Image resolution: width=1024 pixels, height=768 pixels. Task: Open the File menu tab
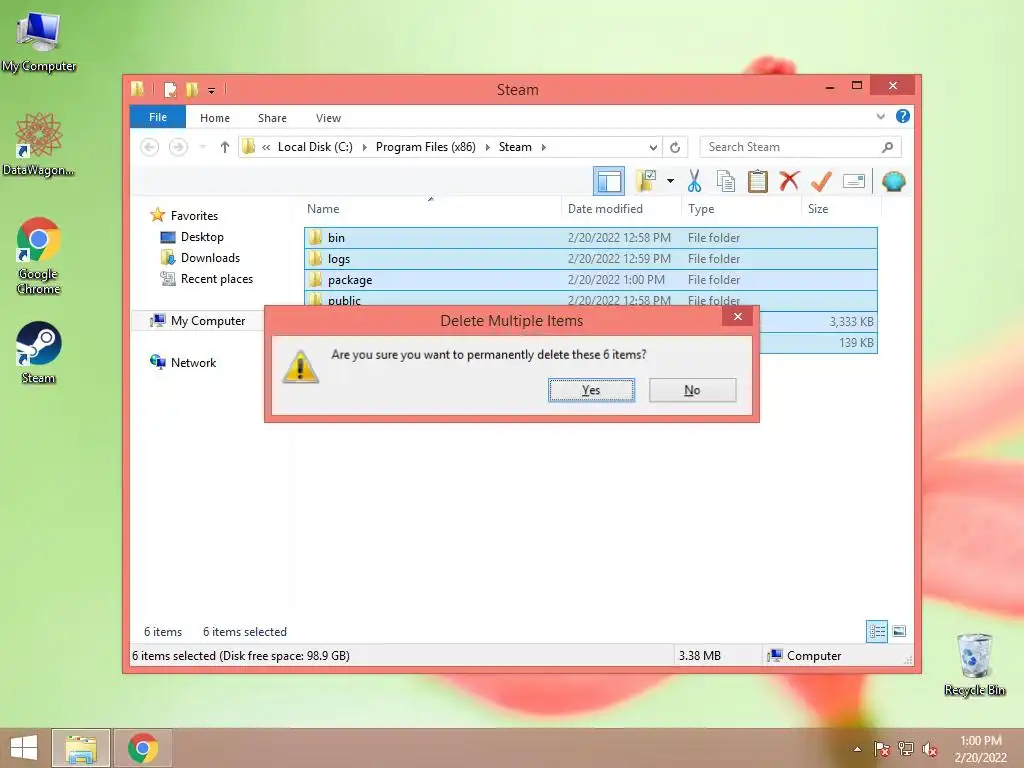click(157, 117)
